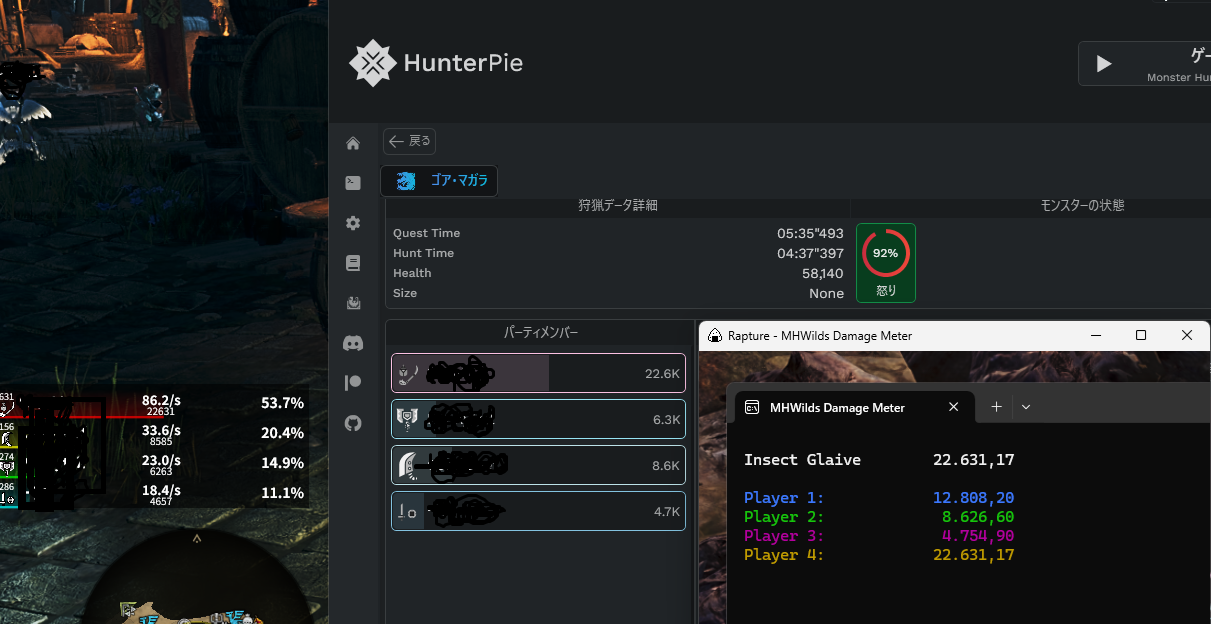Click the magenta damage value 4.754,90
The width and height of the screenshot is (1211, 624).
pyautogui.click(x=979, y=536)
